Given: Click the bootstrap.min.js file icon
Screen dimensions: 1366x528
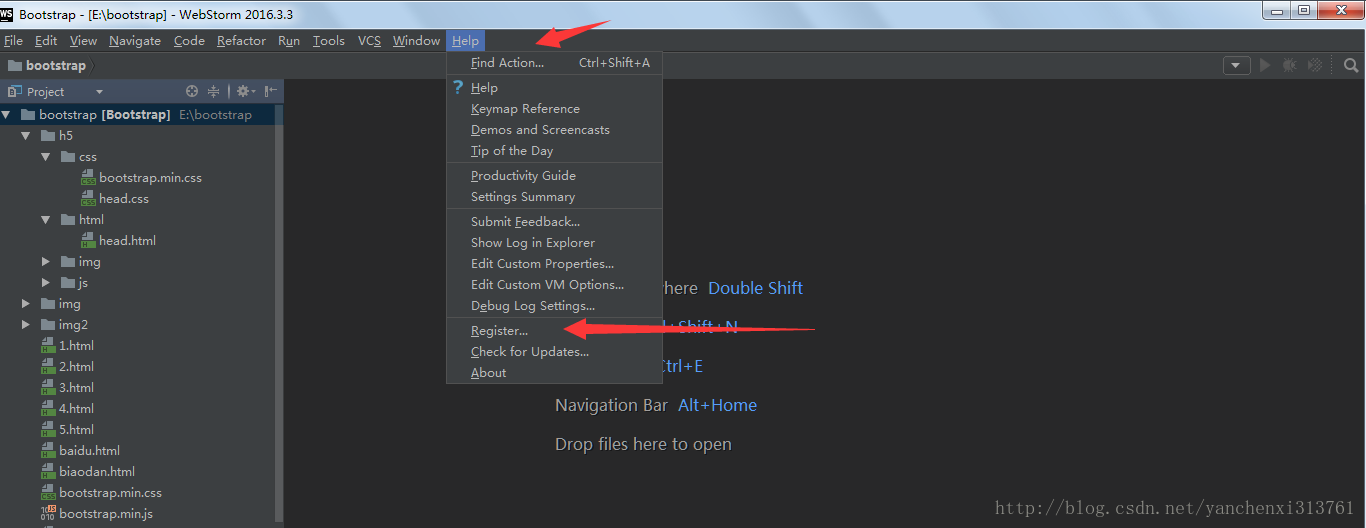Looking at the screenshot, I should pos(48,514).
